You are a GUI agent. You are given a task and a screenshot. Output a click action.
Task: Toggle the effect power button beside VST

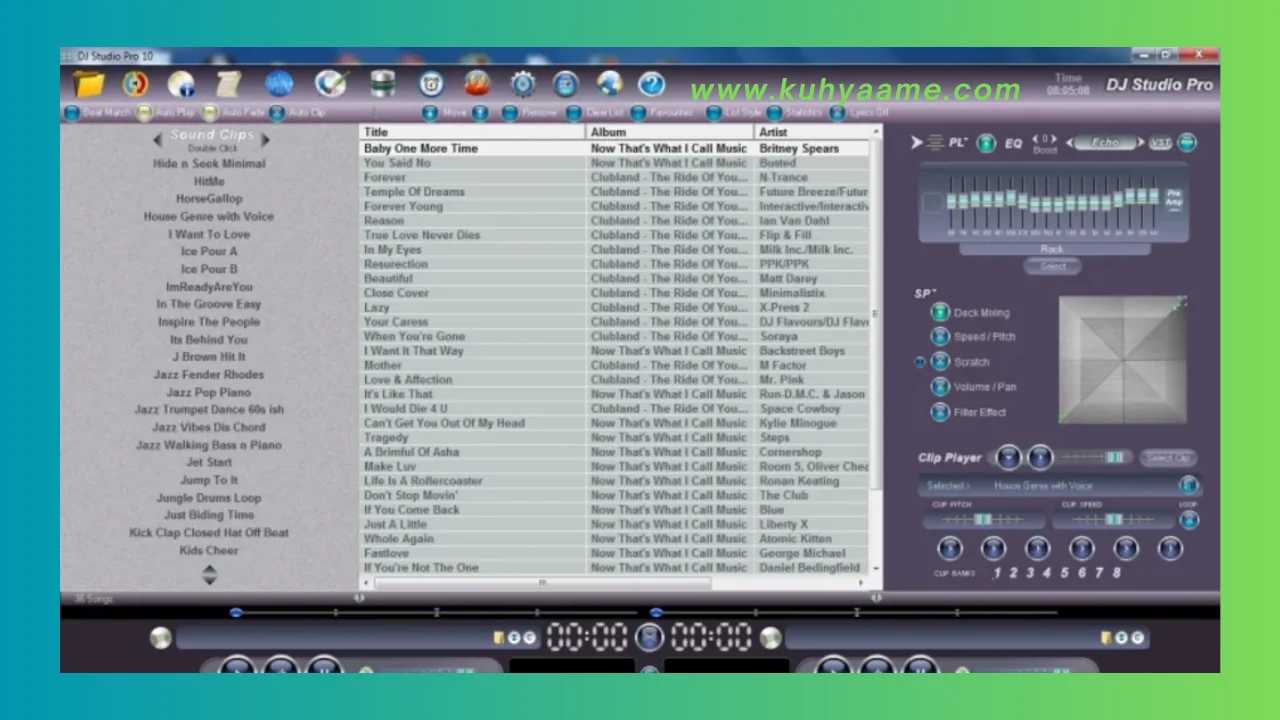pyautogui.click(x=1187, y=143)
